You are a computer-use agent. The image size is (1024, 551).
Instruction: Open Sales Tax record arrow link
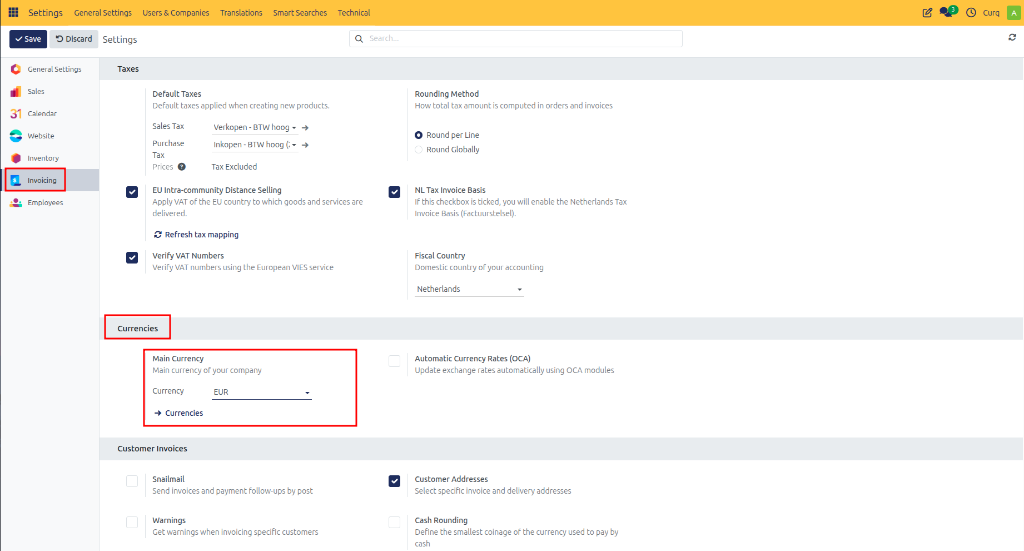tap(305, 127)
